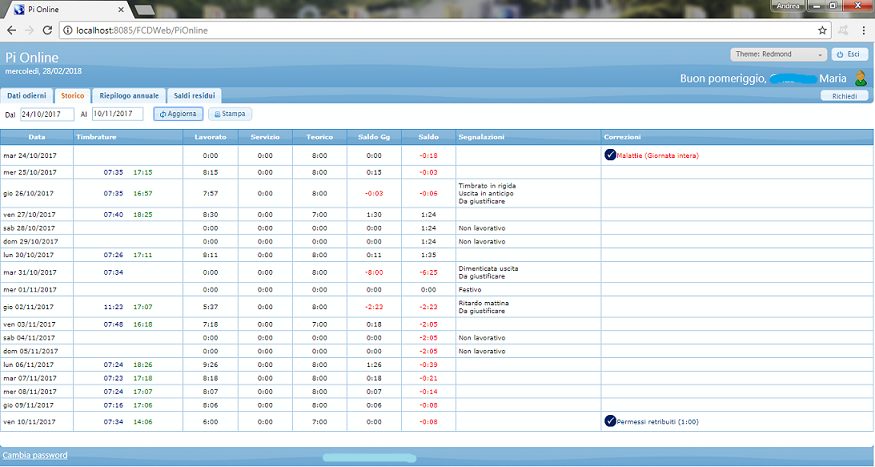Viewport: 875px width, 467px height.
Task: Open the Cambia password link
Action: [x=36, y=455]
